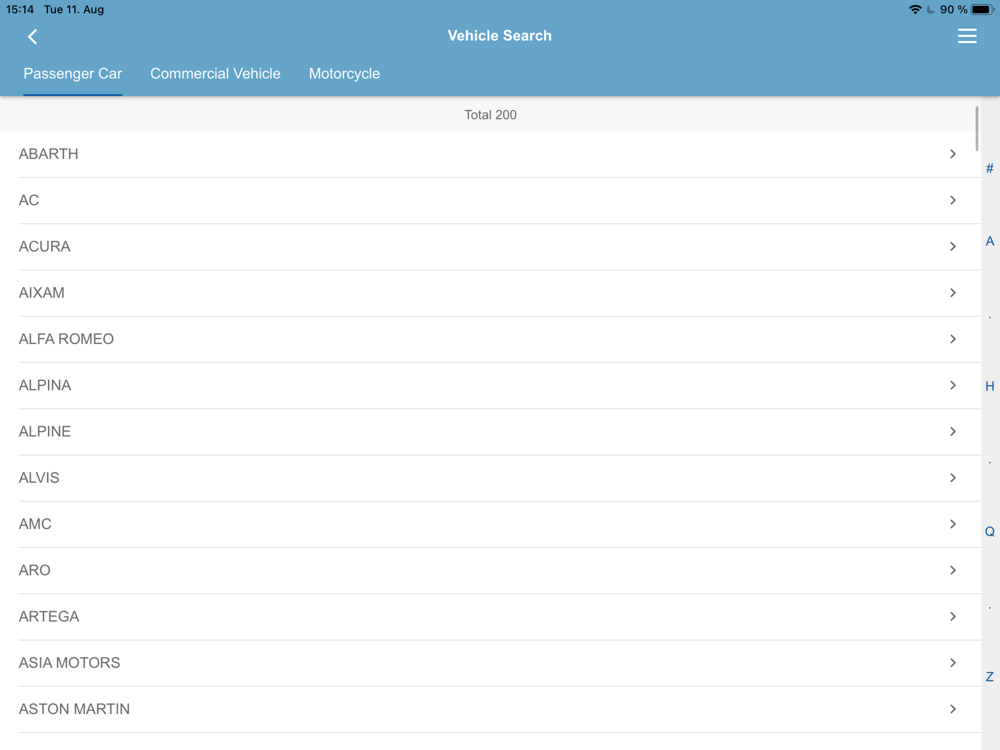Select the ASTON MARTIN manufacturer name

pyautogui.click(x=74, y=709)
